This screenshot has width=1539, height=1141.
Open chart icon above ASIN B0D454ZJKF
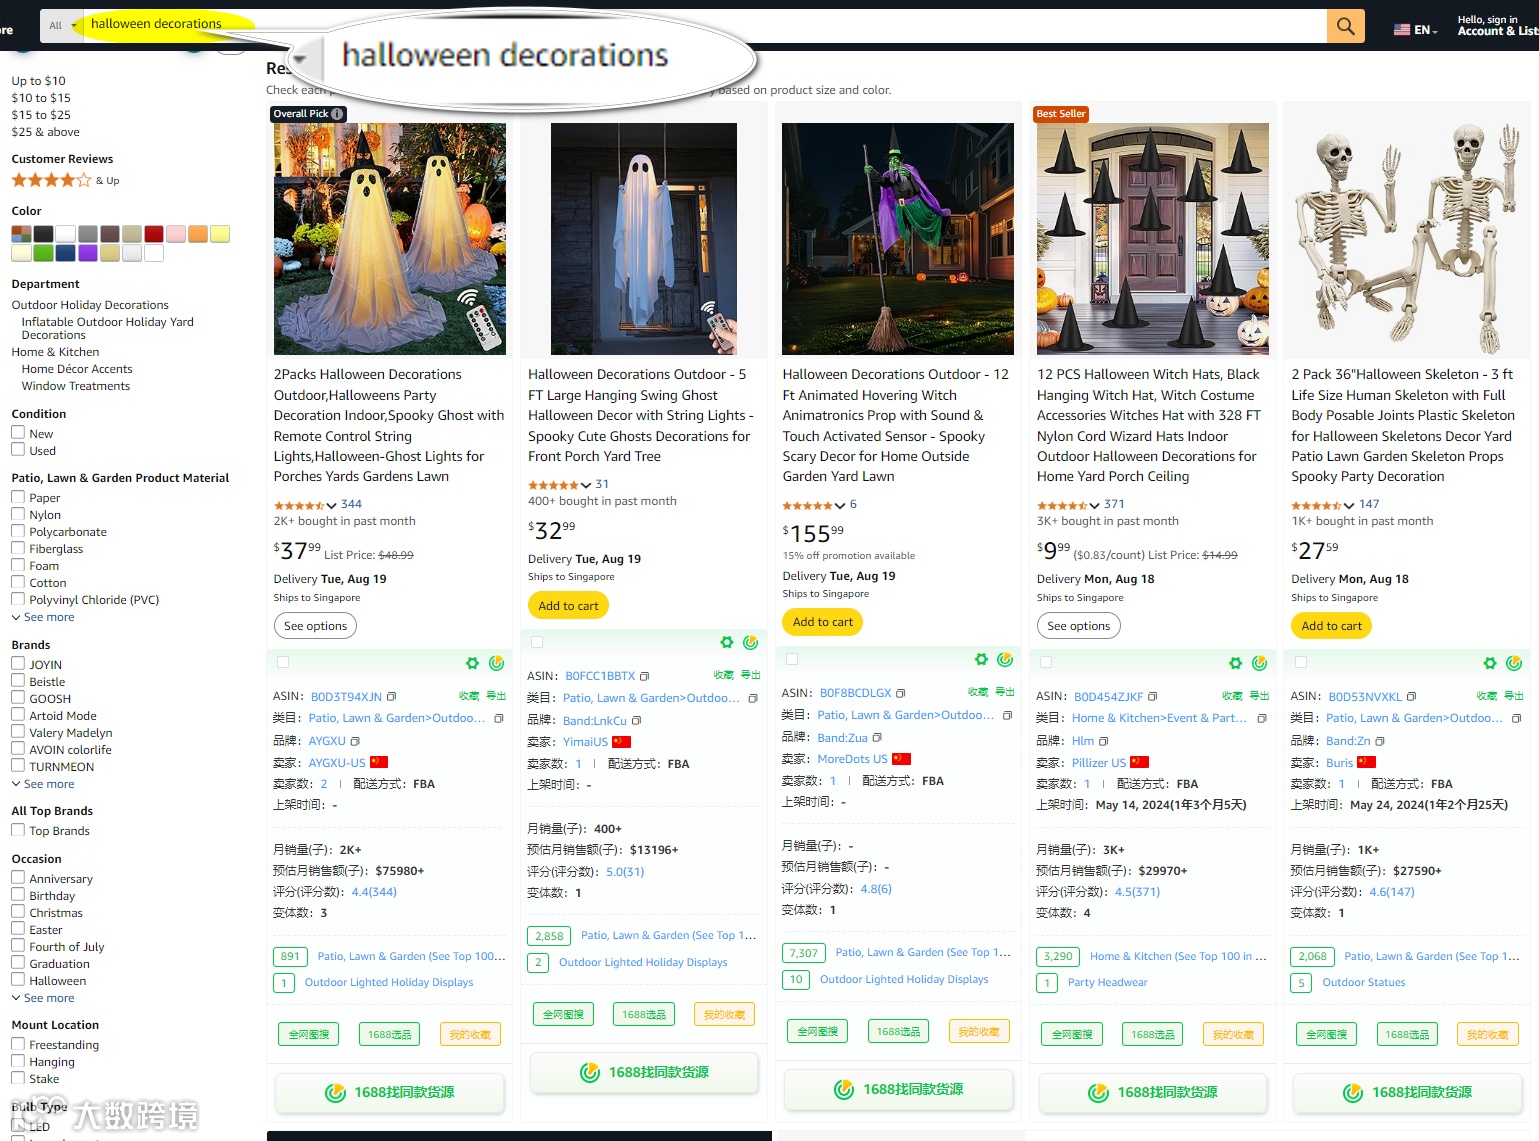[1259, 663]
